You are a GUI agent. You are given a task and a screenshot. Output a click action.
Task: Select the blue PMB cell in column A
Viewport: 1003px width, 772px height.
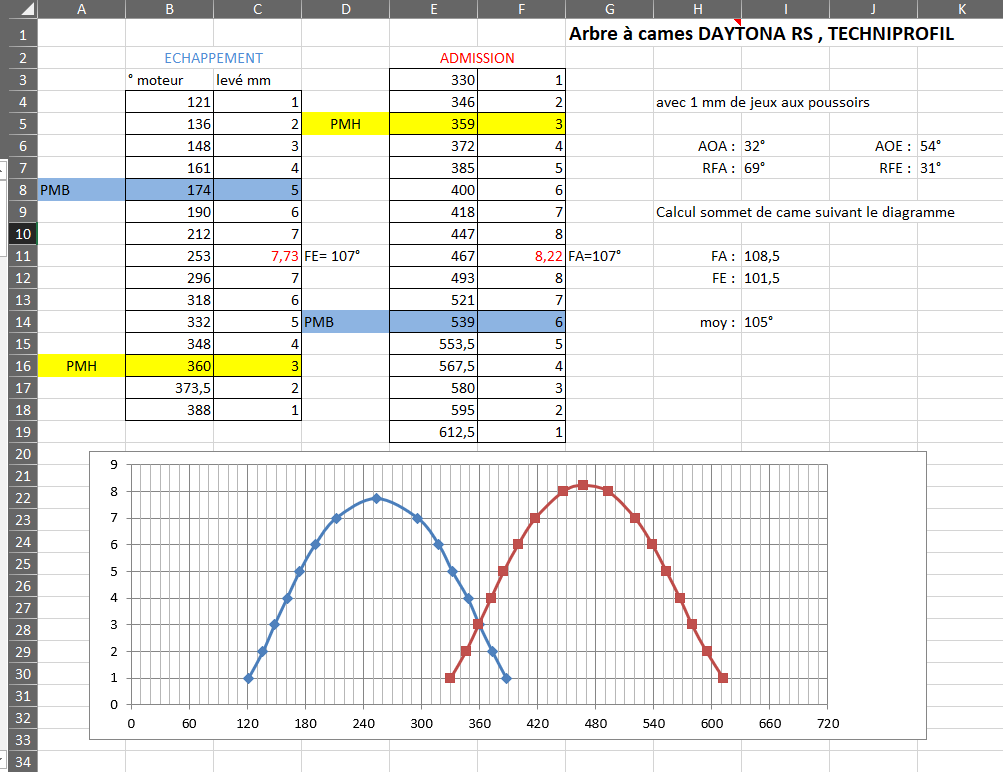pos(81,190)
